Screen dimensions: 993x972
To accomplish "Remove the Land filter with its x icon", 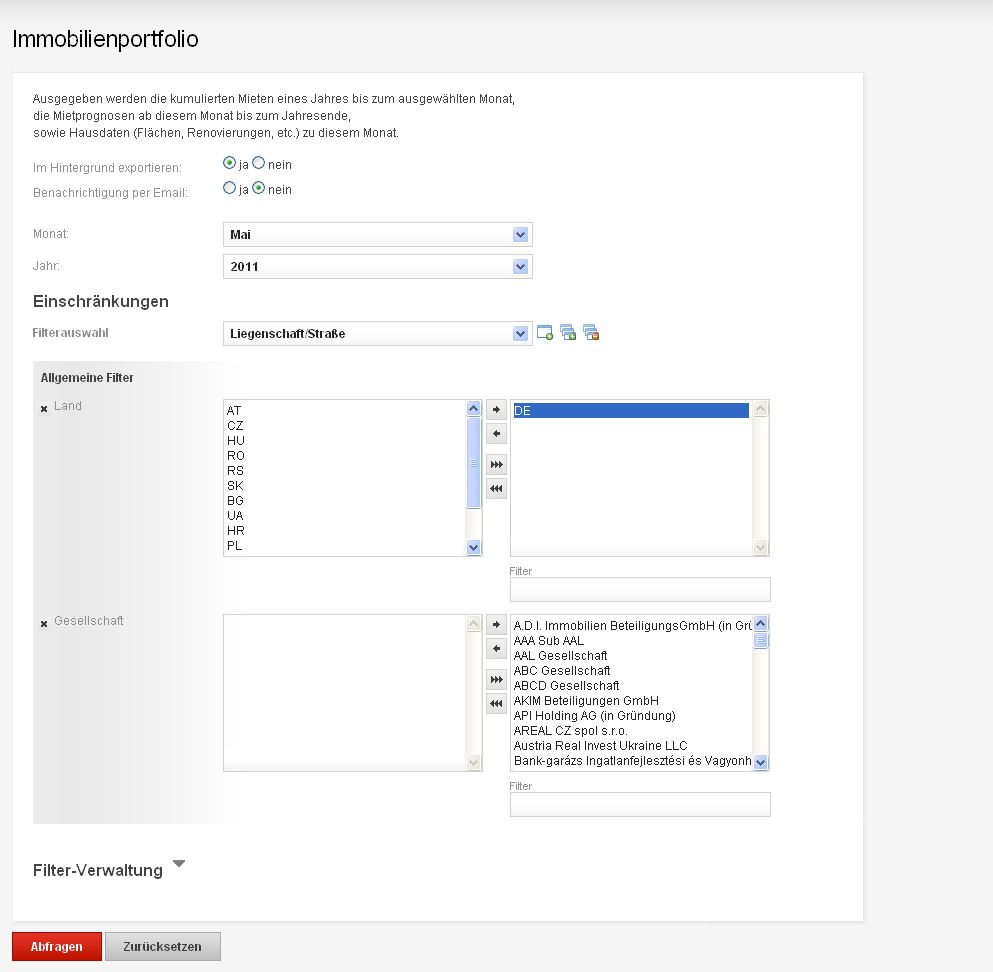I will pyautogui.click(x=43, y=409).
